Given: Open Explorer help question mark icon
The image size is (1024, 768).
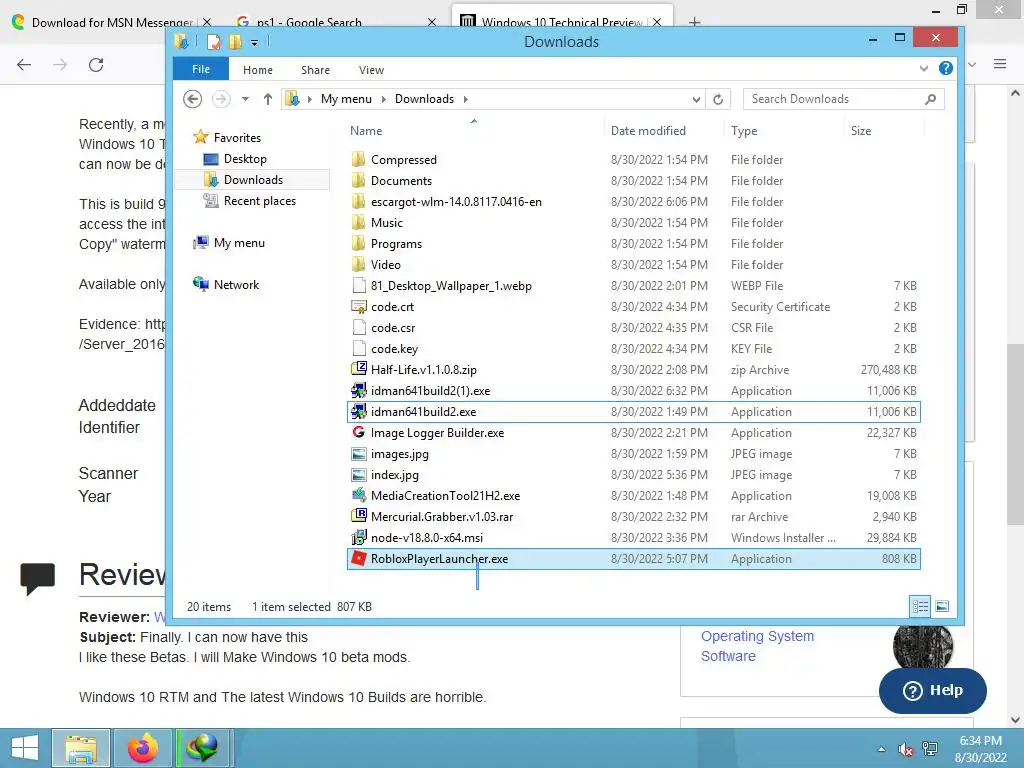Looking at the screenshot, I should tap(945, 68).
